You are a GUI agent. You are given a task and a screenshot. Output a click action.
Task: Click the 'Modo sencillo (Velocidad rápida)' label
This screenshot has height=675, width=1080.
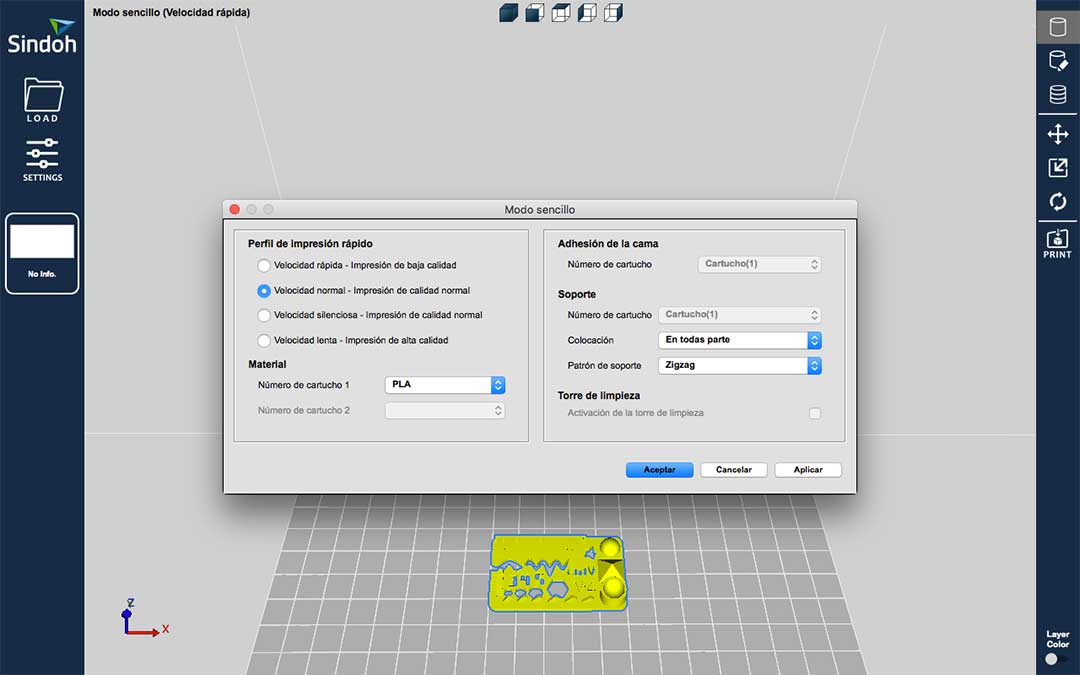(172, 12)
